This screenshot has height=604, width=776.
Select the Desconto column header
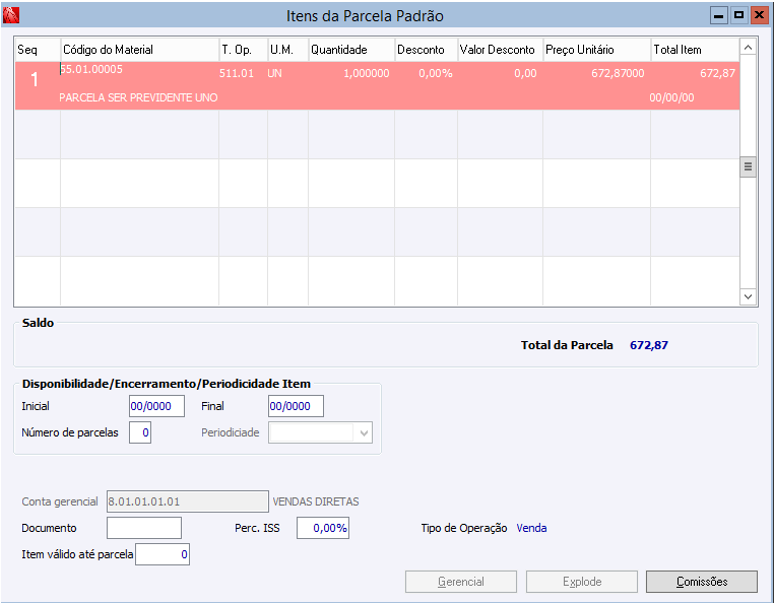(x=426, y=50)
